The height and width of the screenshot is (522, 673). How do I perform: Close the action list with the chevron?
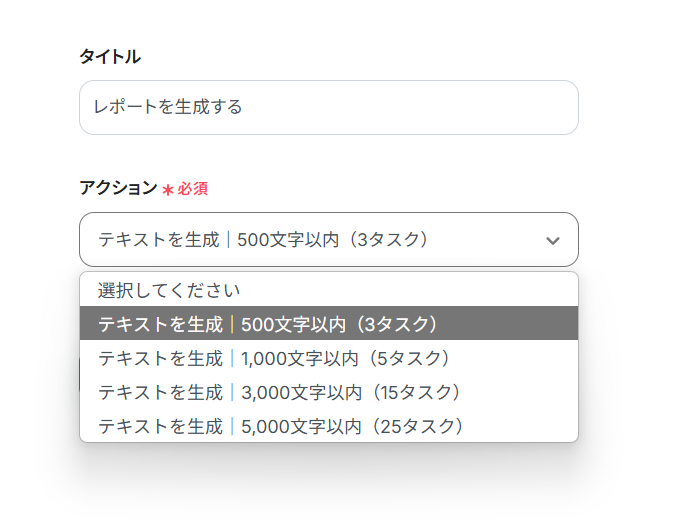(552, 240)
